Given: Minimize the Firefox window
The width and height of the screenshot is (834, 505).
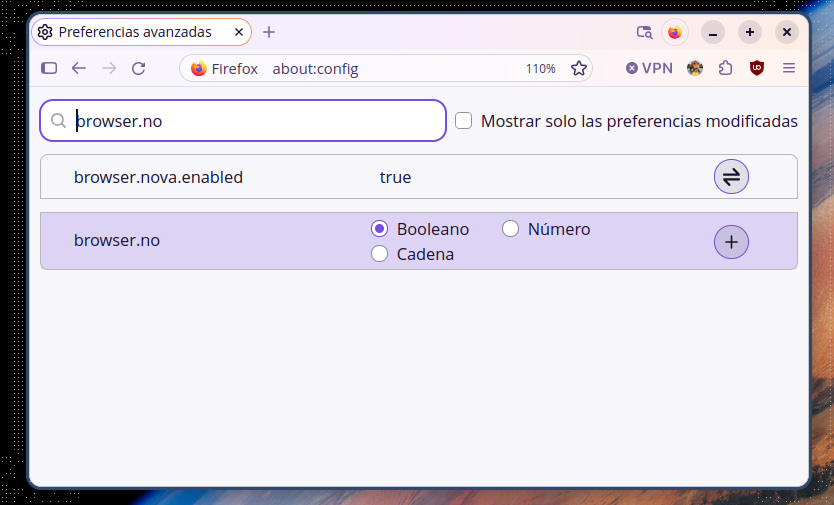Looking at the screenshot, I should coord(713,32).
